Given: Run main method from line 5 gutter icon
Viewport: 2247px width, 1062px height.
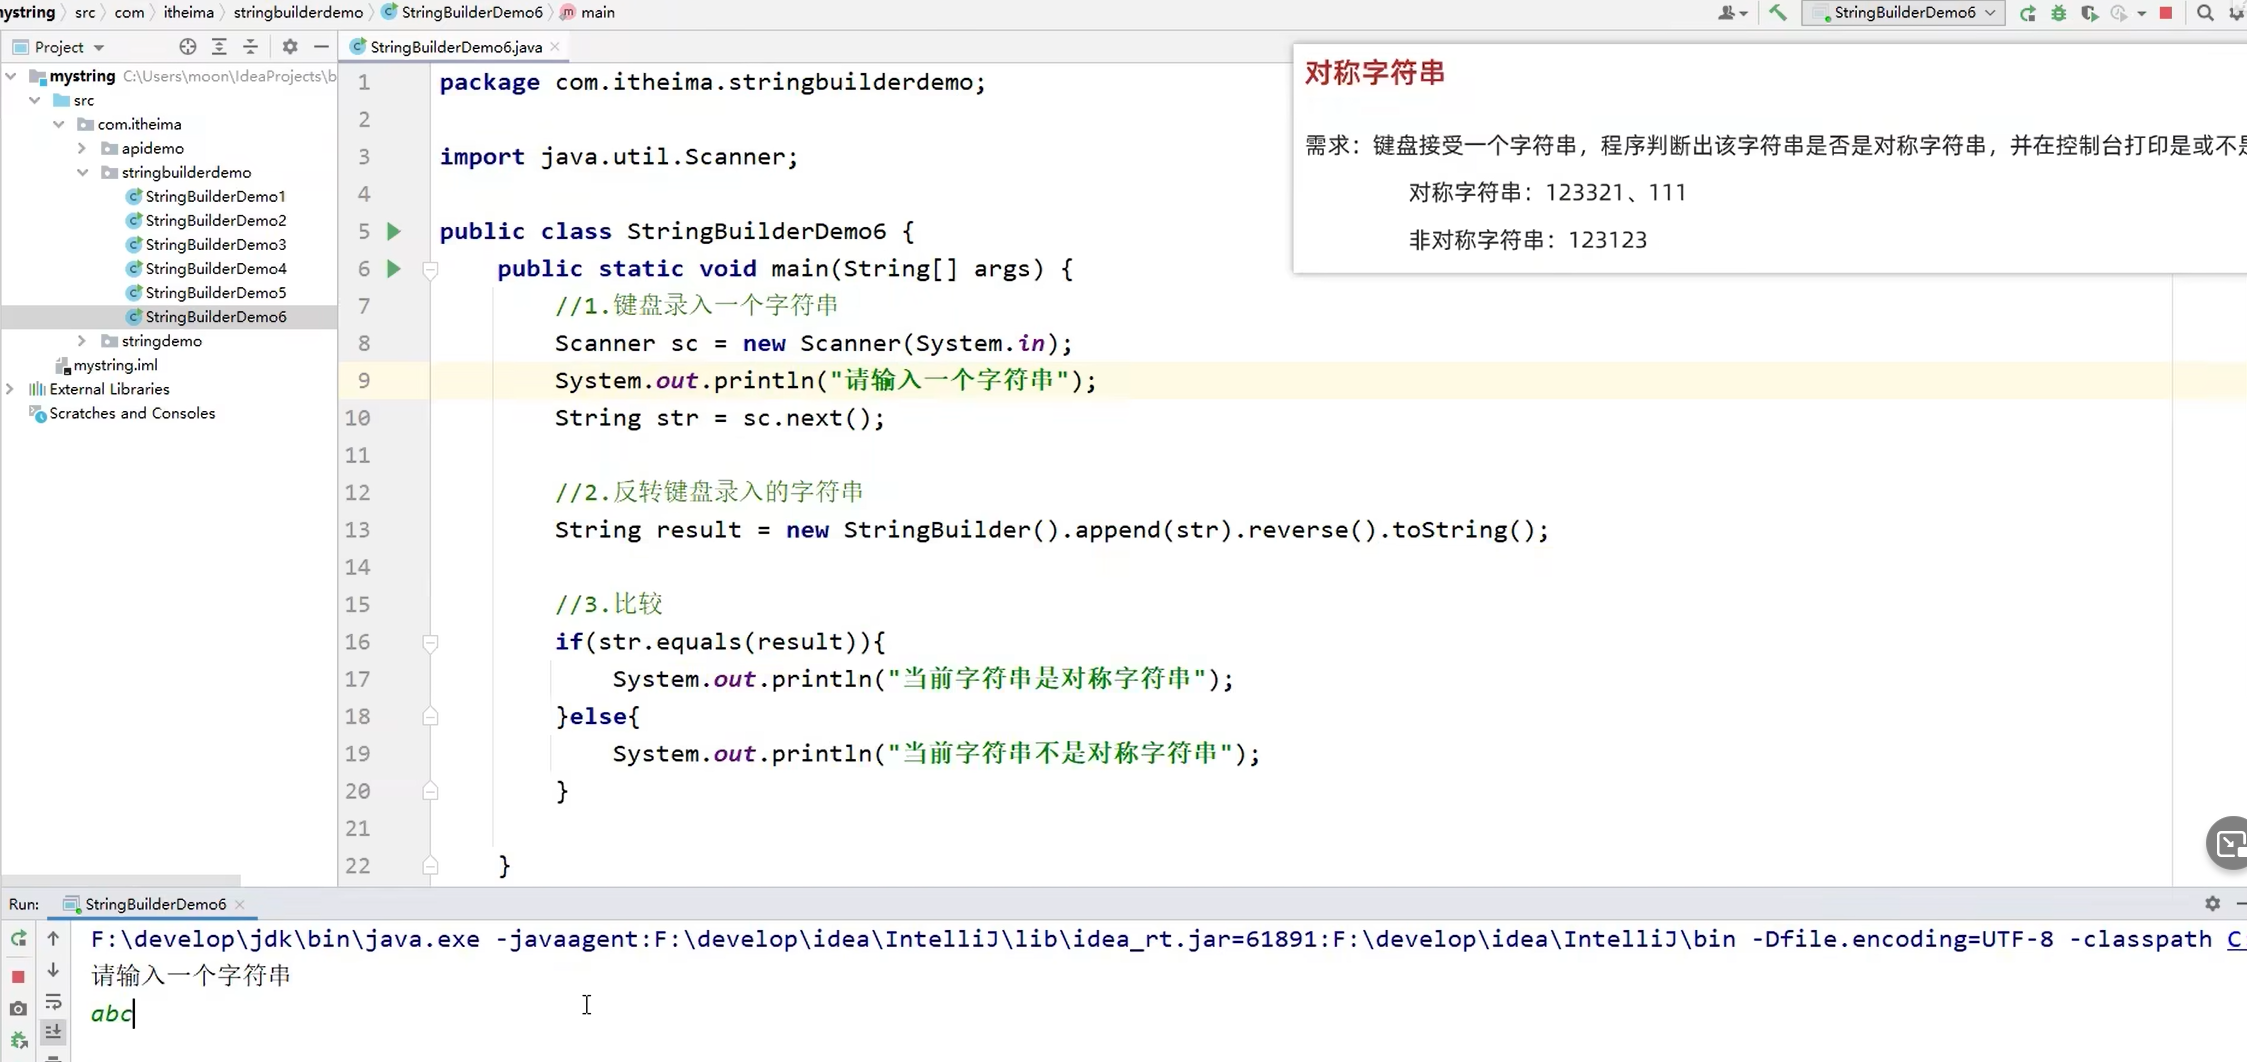Looking at the screenshot, I should tap(392, 230).
